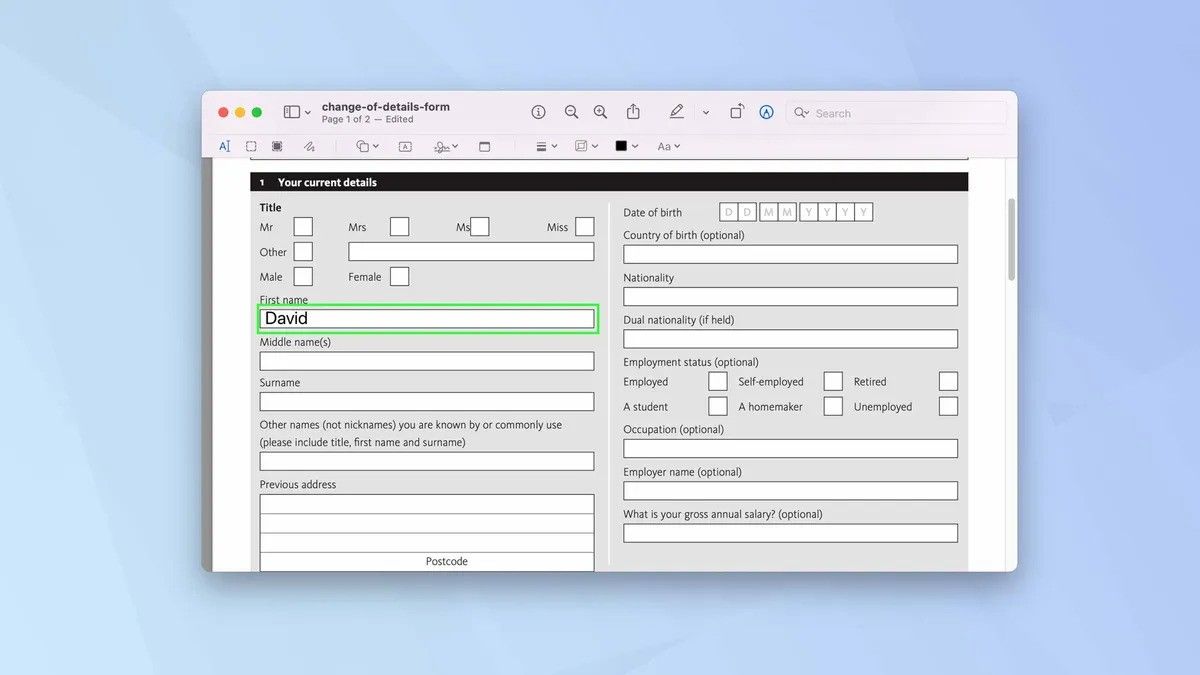This screenshot has height=675, width=1200.
Task: Tick the Female checkbox
Action: (x=399, y=277)
